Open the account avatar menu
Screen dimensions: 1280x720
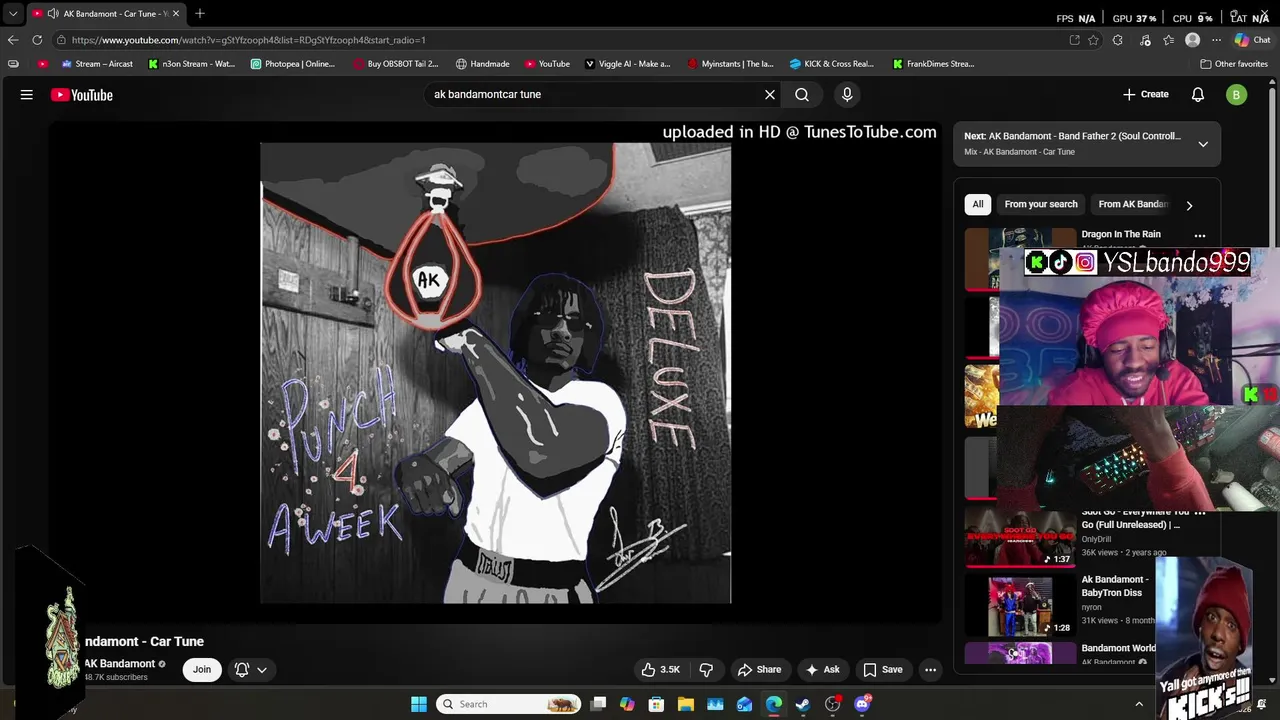[1237, 95]
